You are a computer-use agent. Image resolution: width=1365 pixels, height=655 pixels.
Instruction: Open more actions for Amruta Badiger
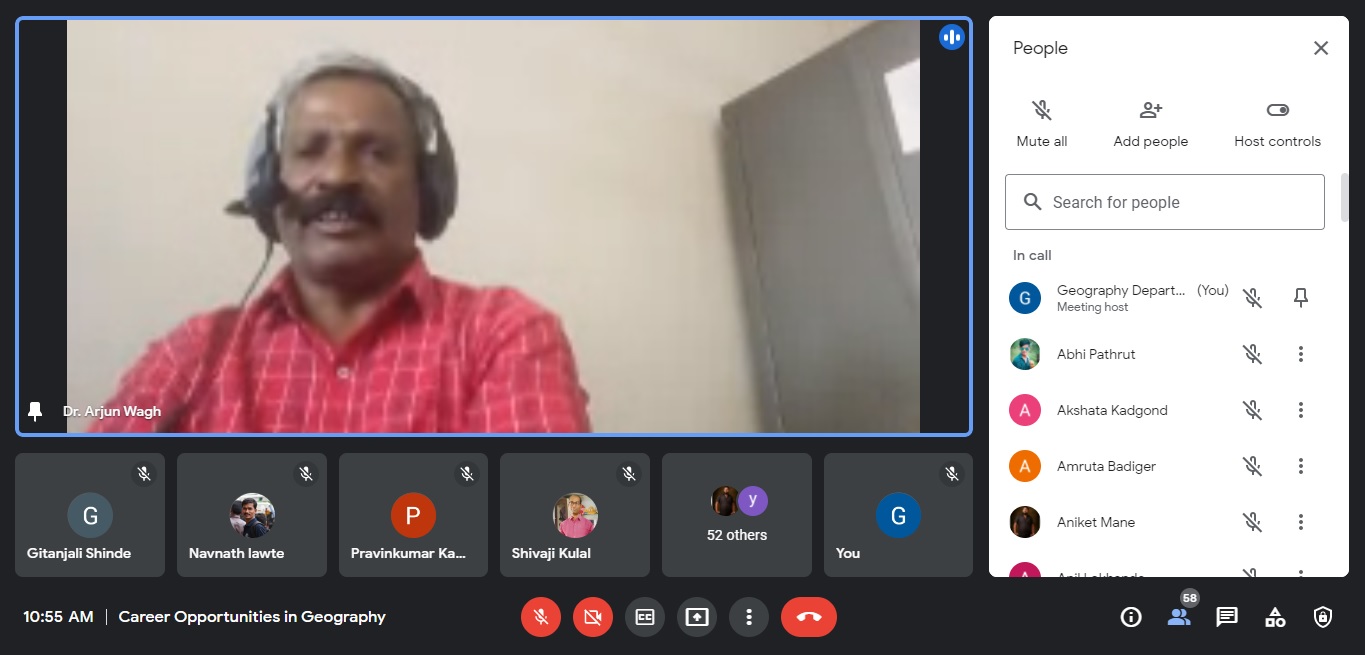click(1301, 466)
